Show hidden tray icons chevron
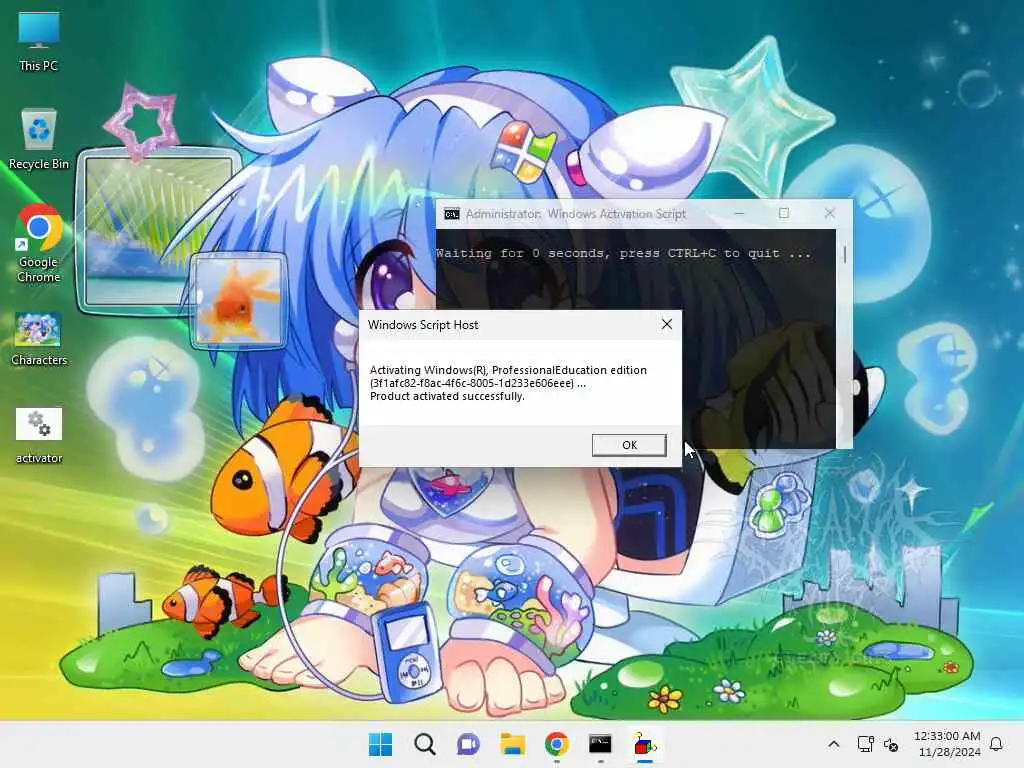 [x=833, y=744]
